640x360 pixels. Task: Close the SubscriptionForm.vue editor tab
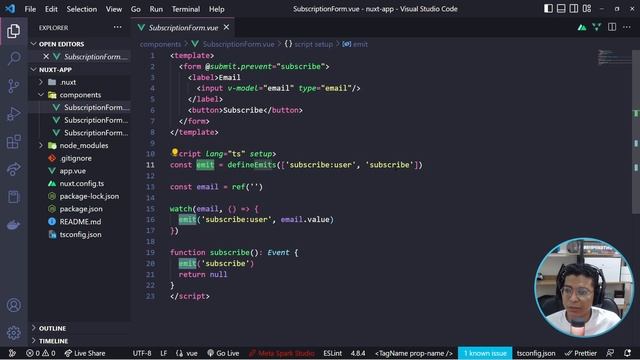point(227,27)
